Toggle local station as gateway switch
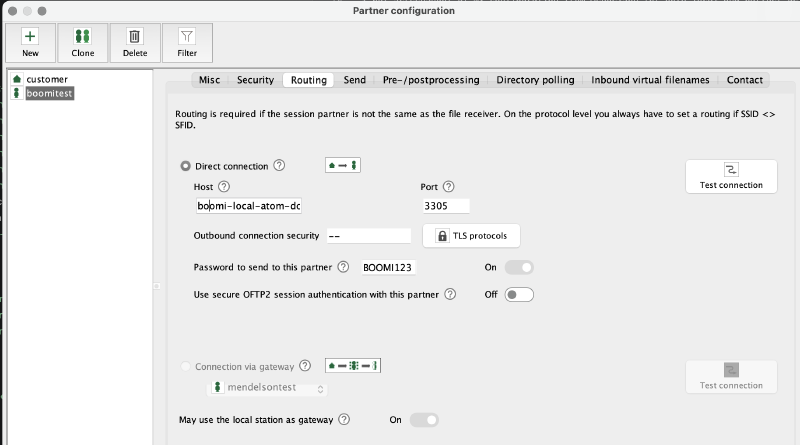800x445 pixels. pyautogui.click(x=424, y=420)
